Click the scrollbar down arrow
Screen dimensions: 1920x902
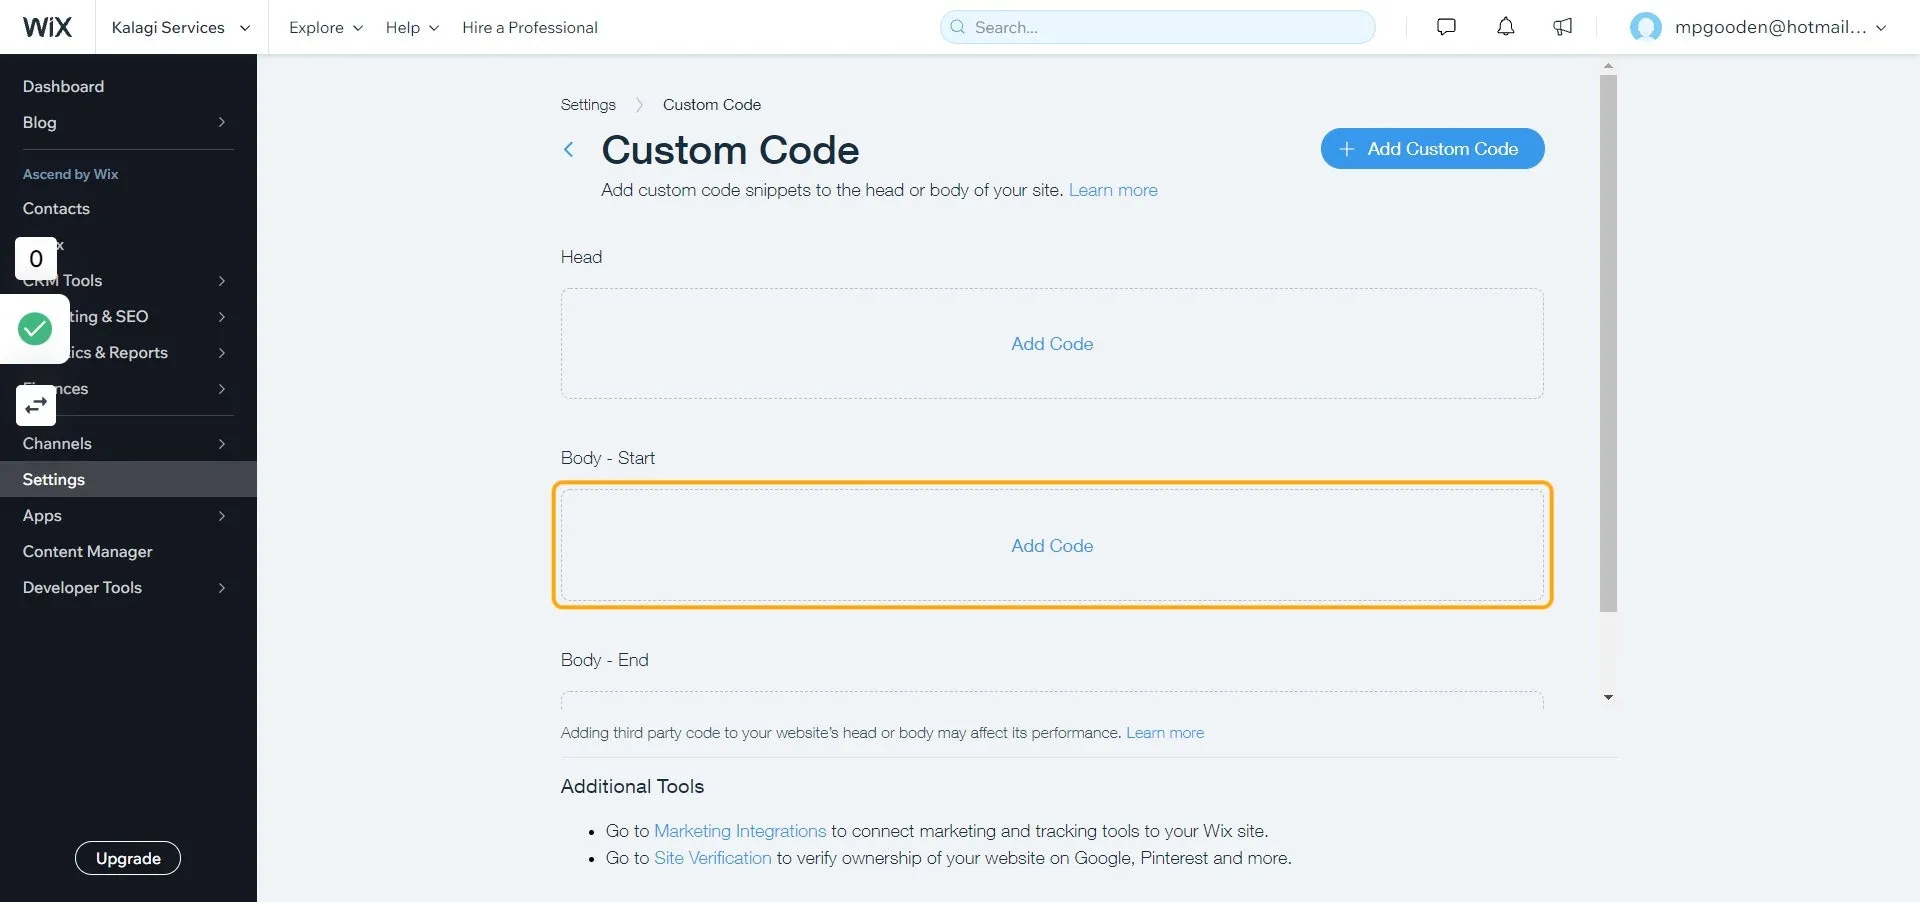(1608, 697)
